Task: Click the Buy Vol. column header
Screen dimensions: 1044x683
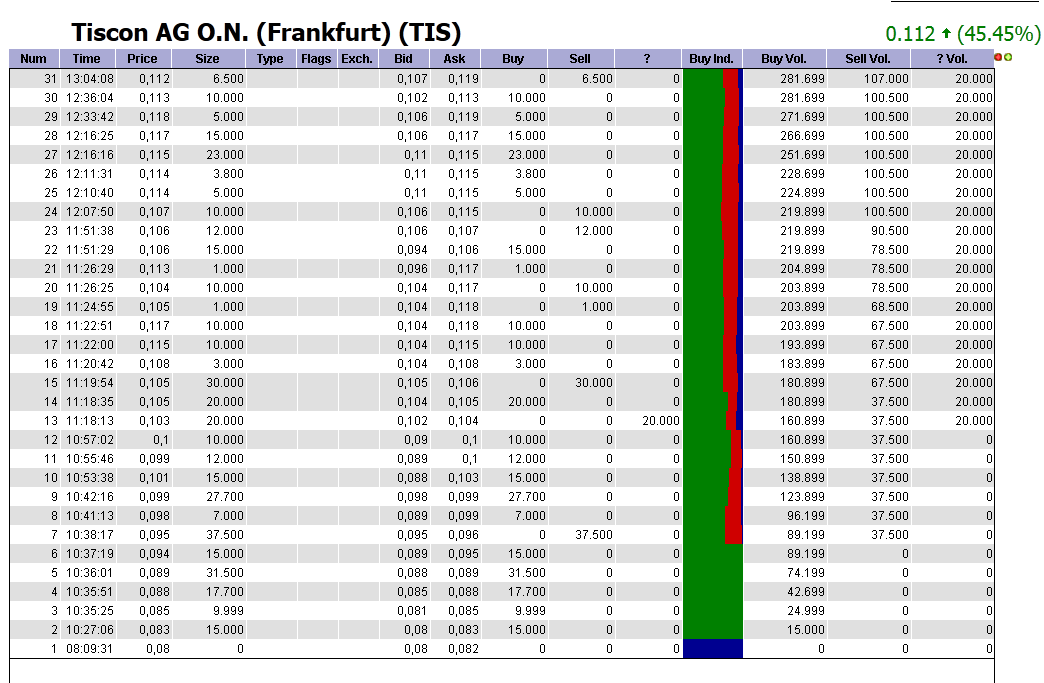Action: coord(784,58)
